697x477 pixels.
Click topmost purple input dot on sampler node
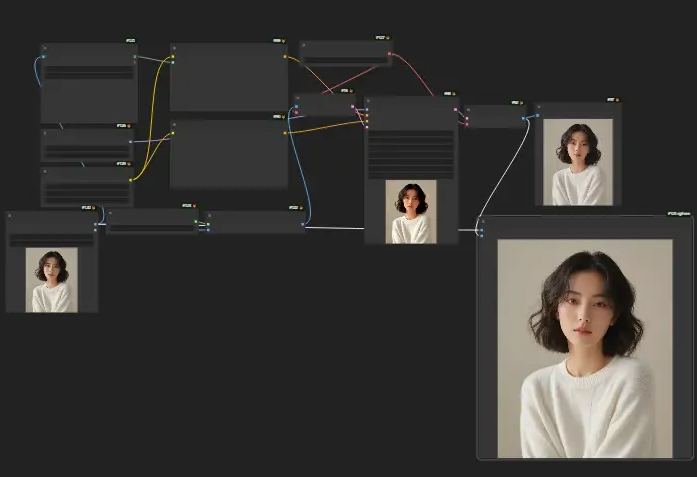[367, 109]
